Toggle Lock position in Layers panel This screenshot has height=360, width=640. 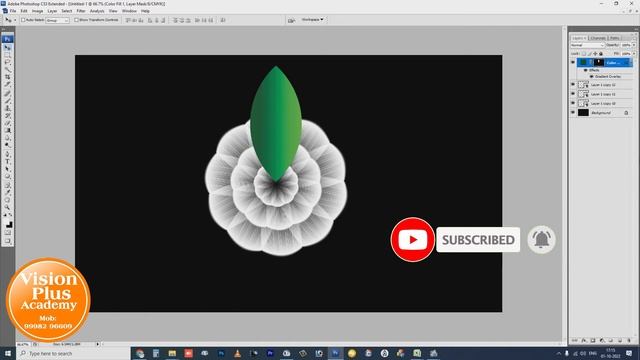595,53
